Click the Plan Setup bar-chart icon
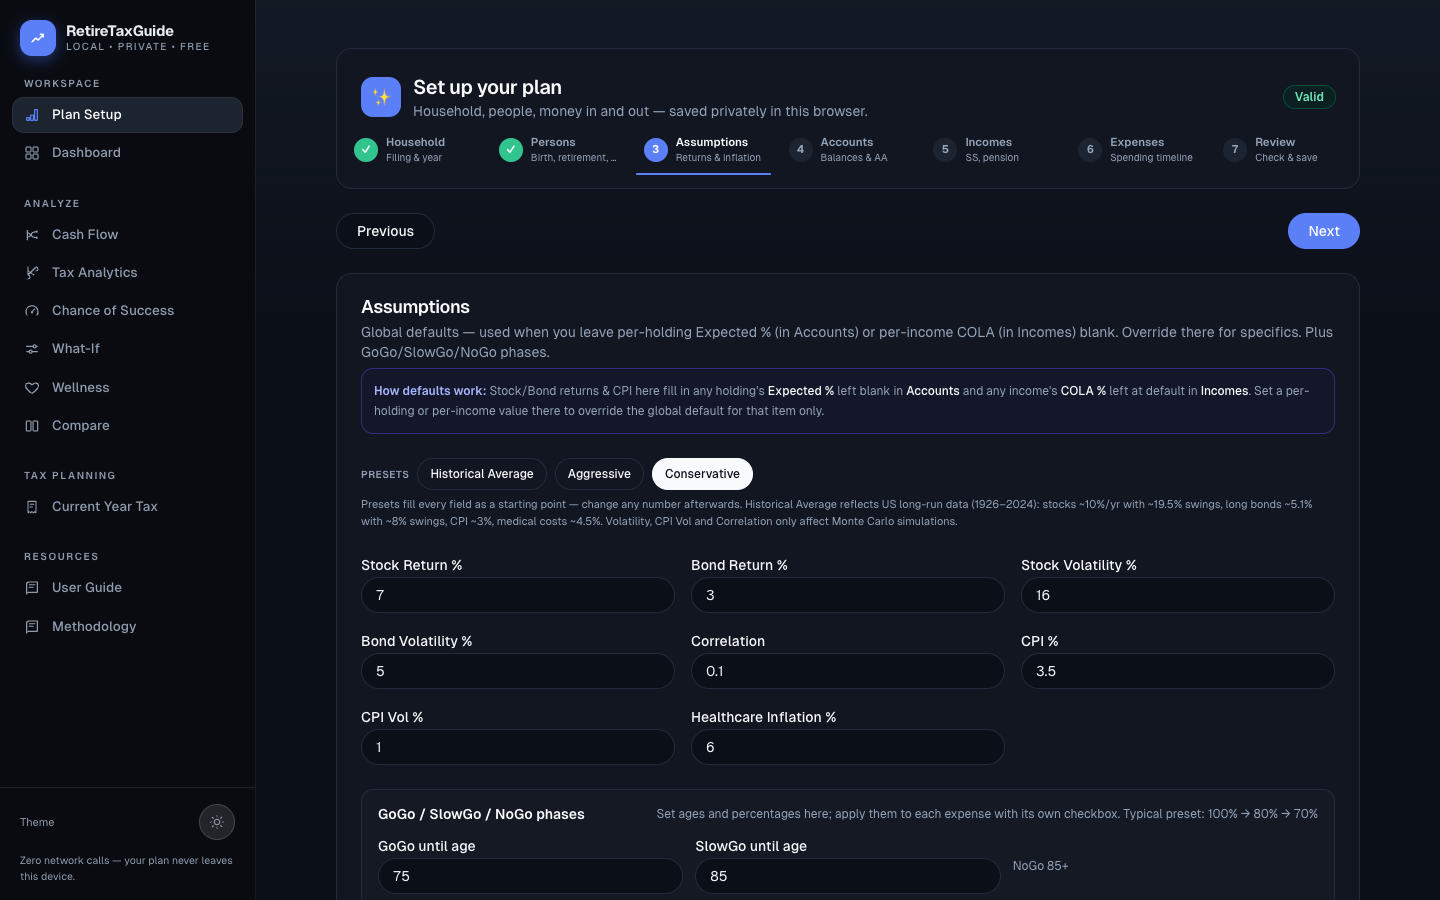The width and height of the screenshot is (1440, 900). tap(32, 115)
